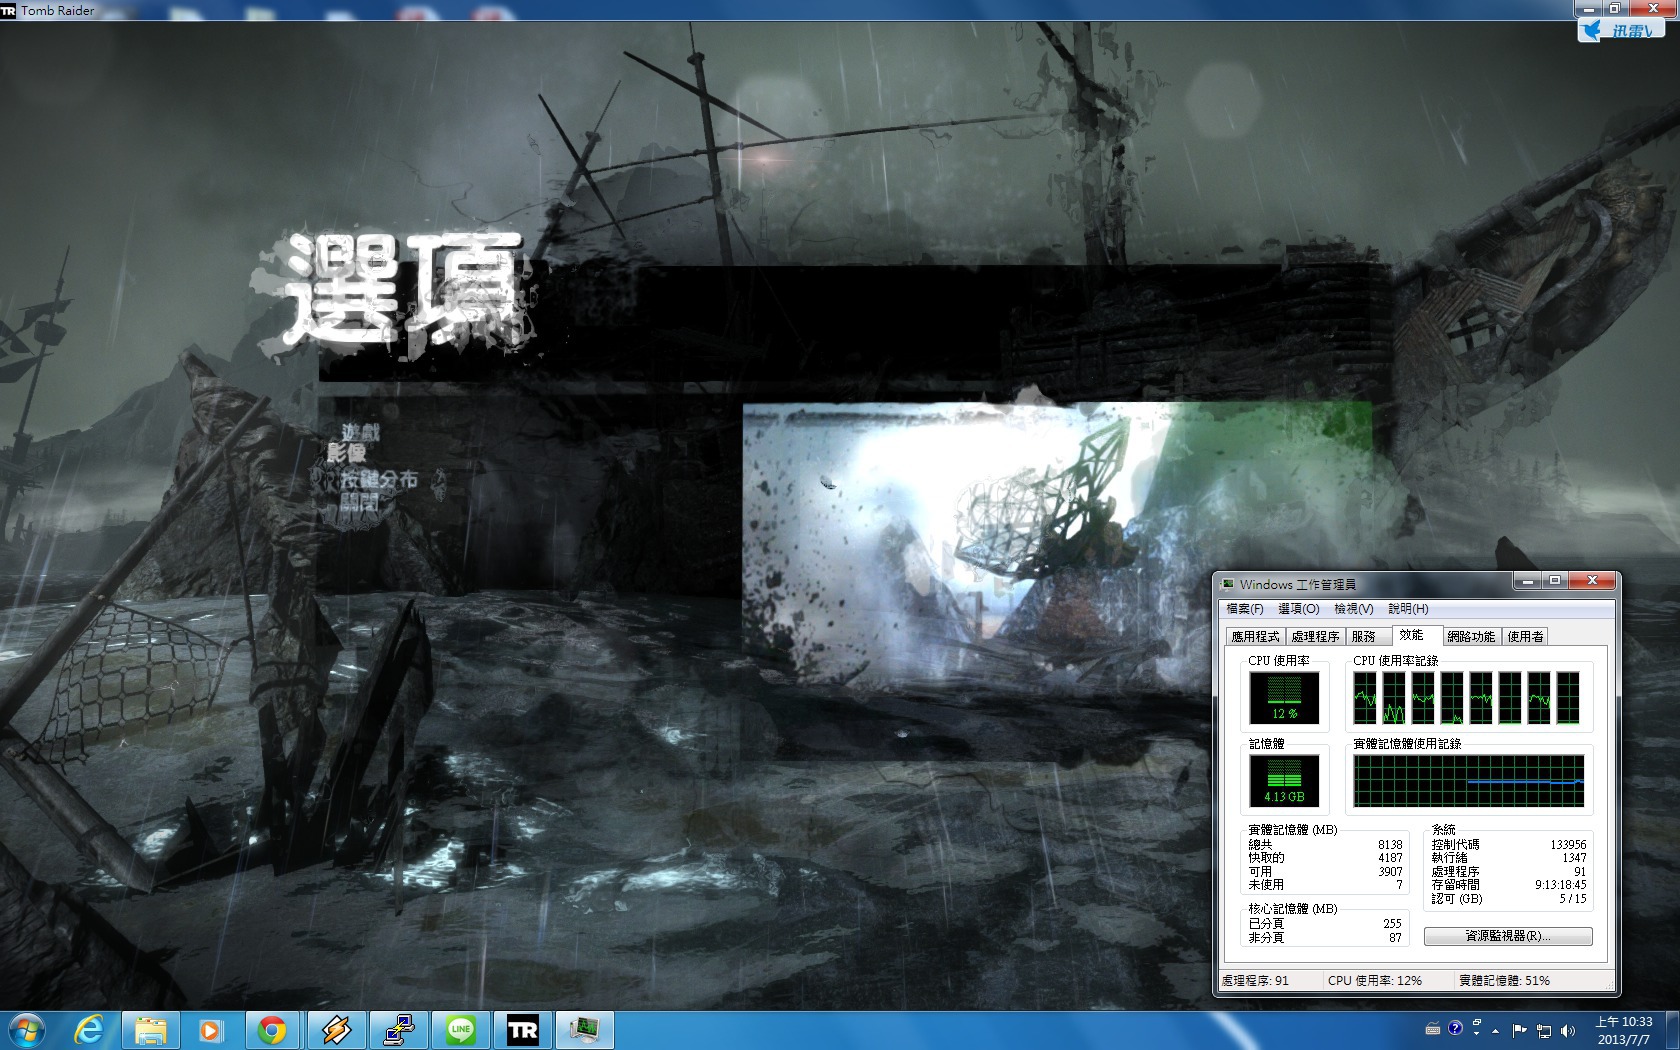Click the blue help question mark icon

(x=1455, y=1027)
